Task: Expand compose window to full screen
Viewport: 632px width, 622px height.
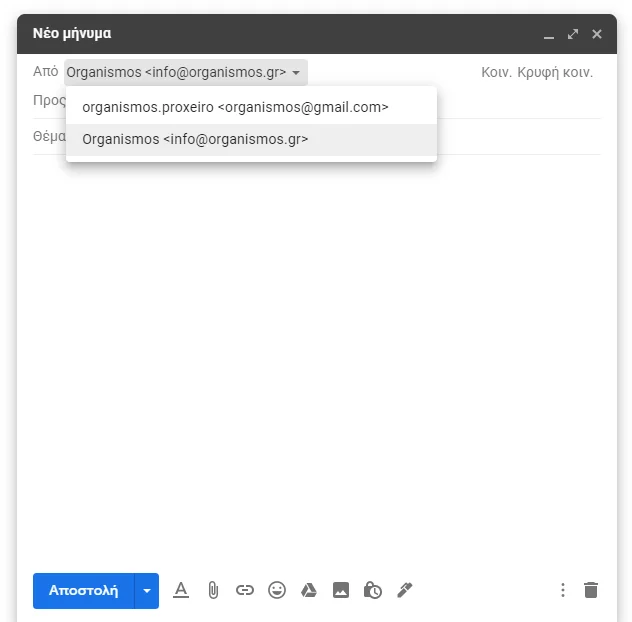Action: (573, 34)
